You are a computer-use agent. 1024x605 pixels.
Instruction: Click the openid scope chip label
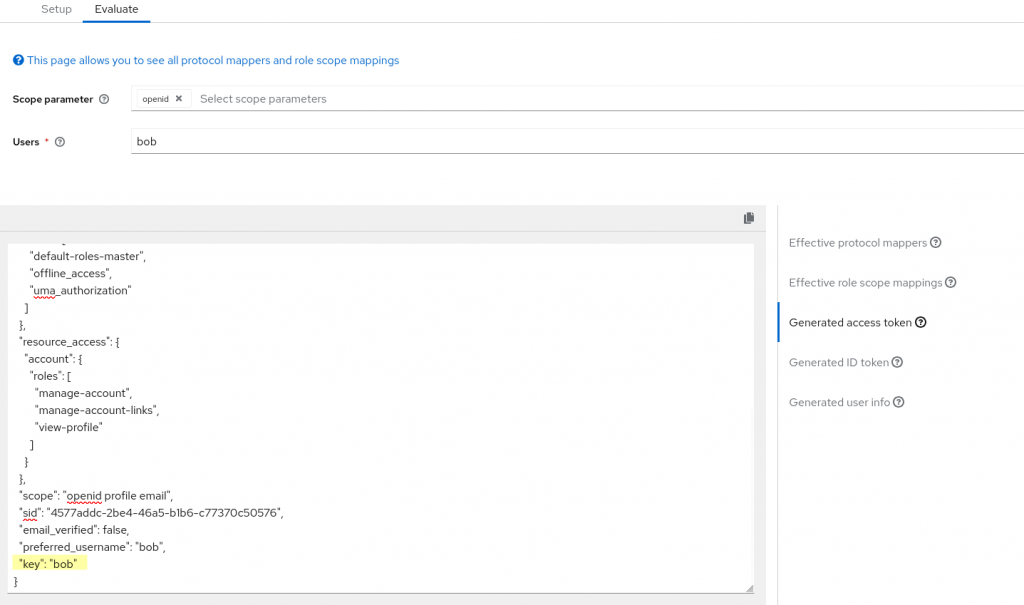[155, 99]
